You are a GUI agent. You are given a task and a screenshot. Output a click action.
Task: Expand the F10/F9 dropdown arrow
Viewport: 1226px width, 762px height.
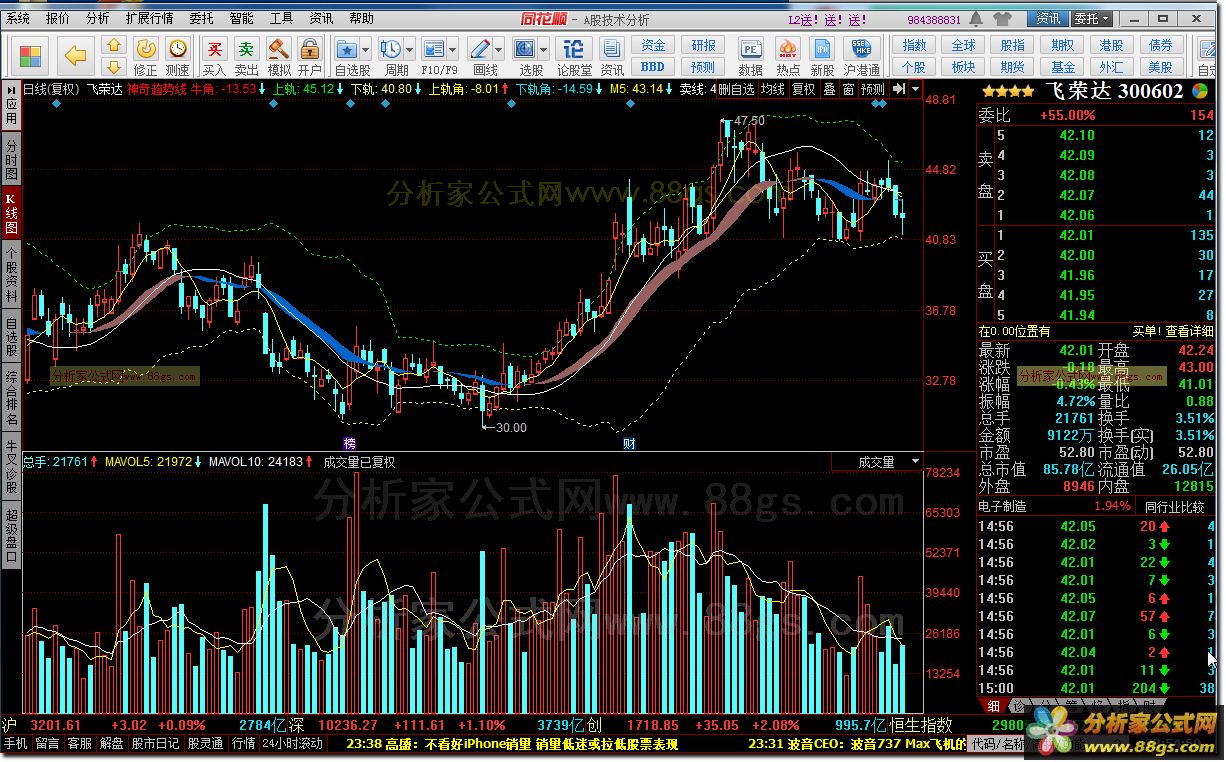point(453,49)
